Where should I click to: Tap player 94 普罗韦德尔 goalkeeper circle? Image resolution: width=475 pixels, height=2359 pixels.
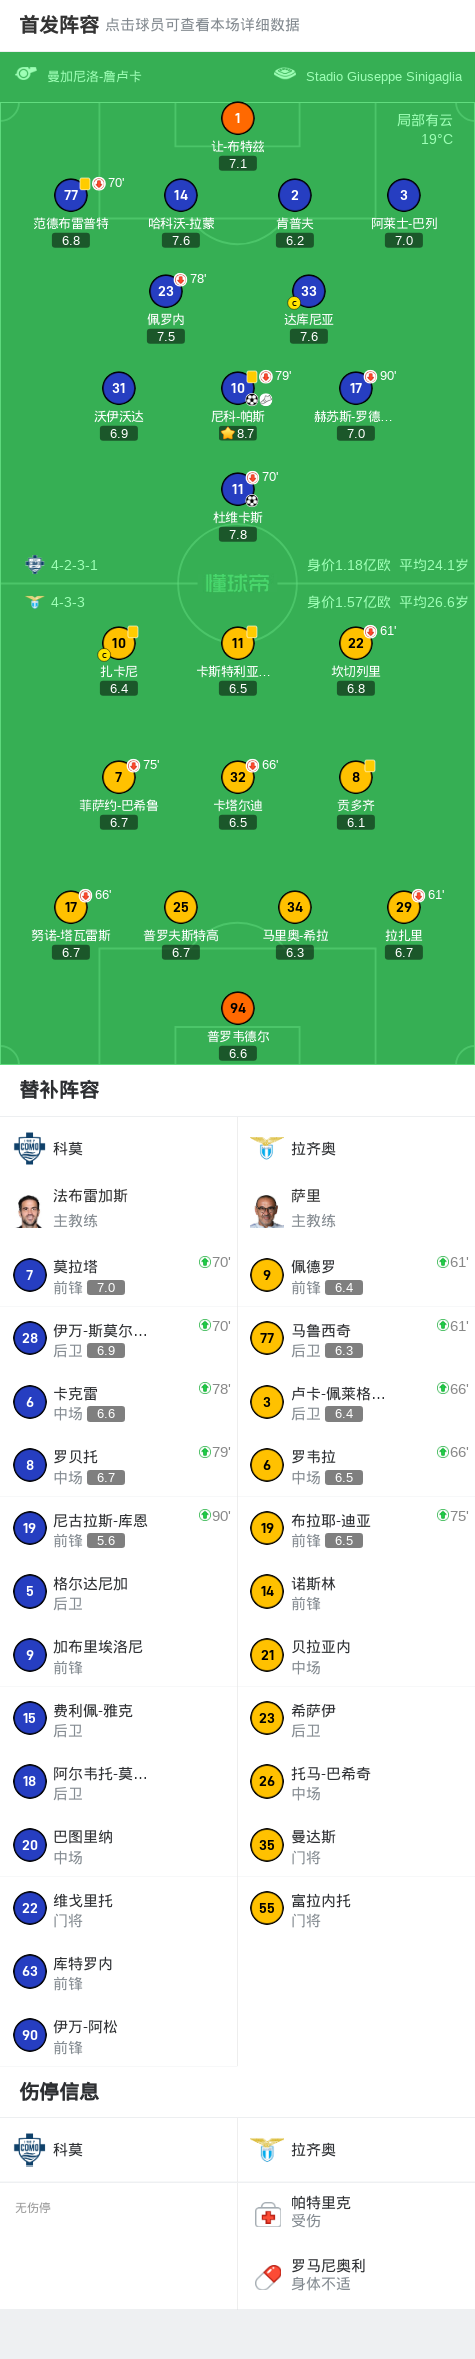point(238,1008)
